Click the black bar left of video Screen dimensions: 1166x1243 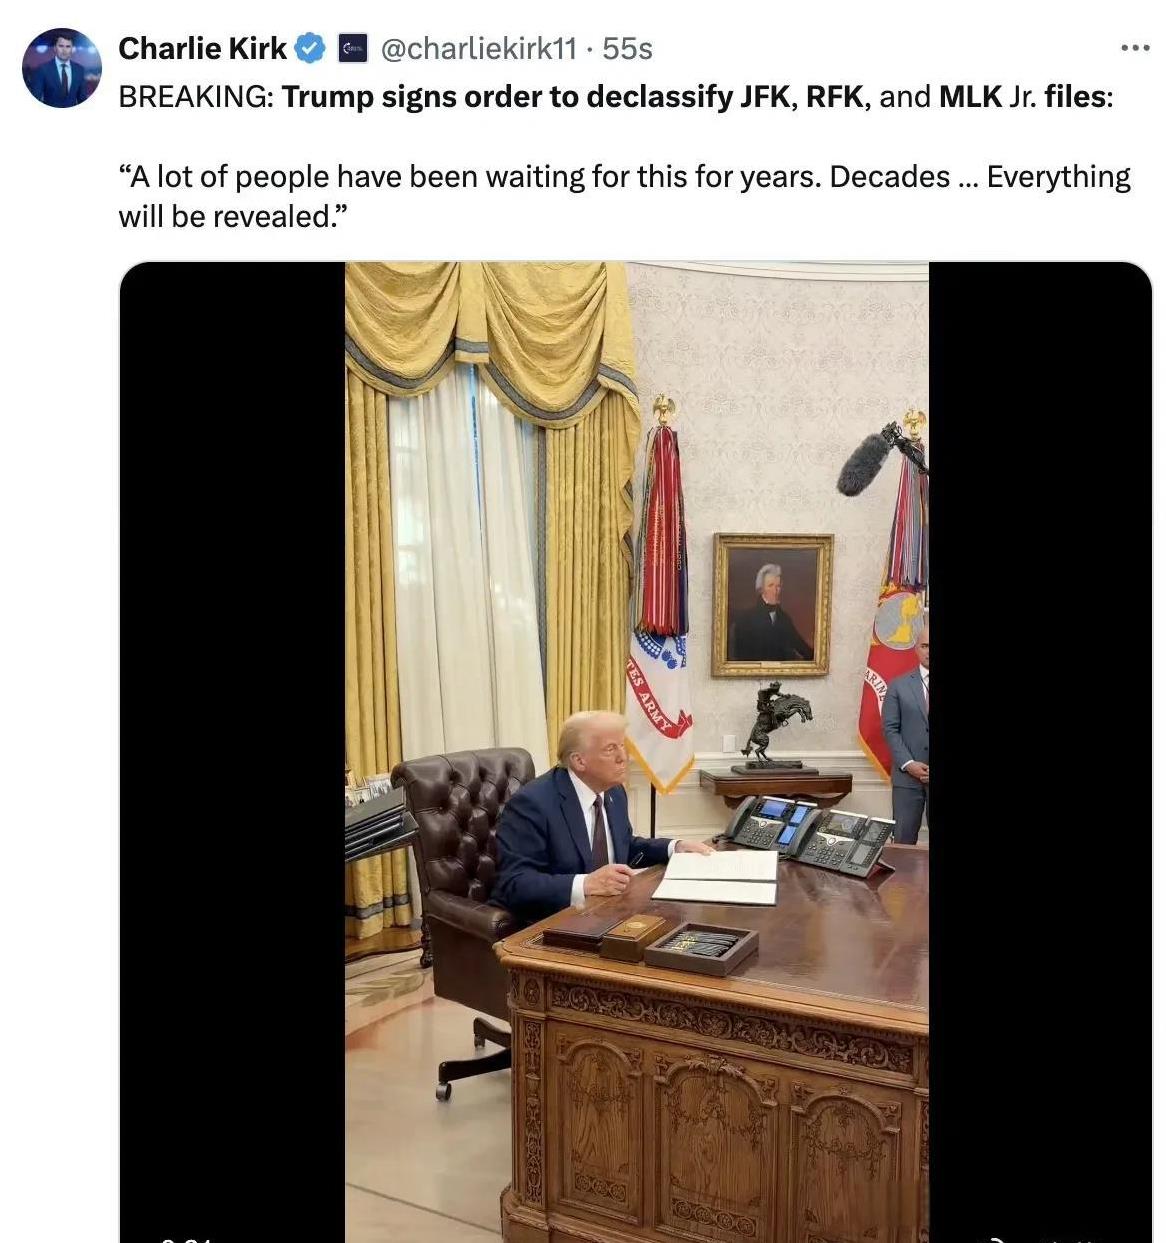tap(232, 752)
